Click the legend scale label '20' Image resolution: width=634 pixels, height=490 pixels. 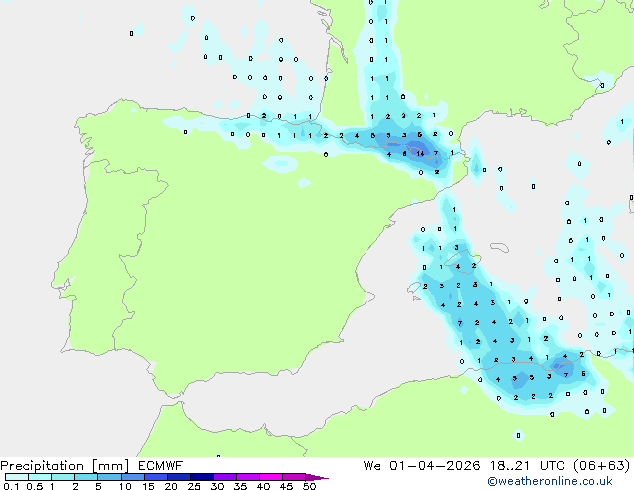tap(171, 486)
